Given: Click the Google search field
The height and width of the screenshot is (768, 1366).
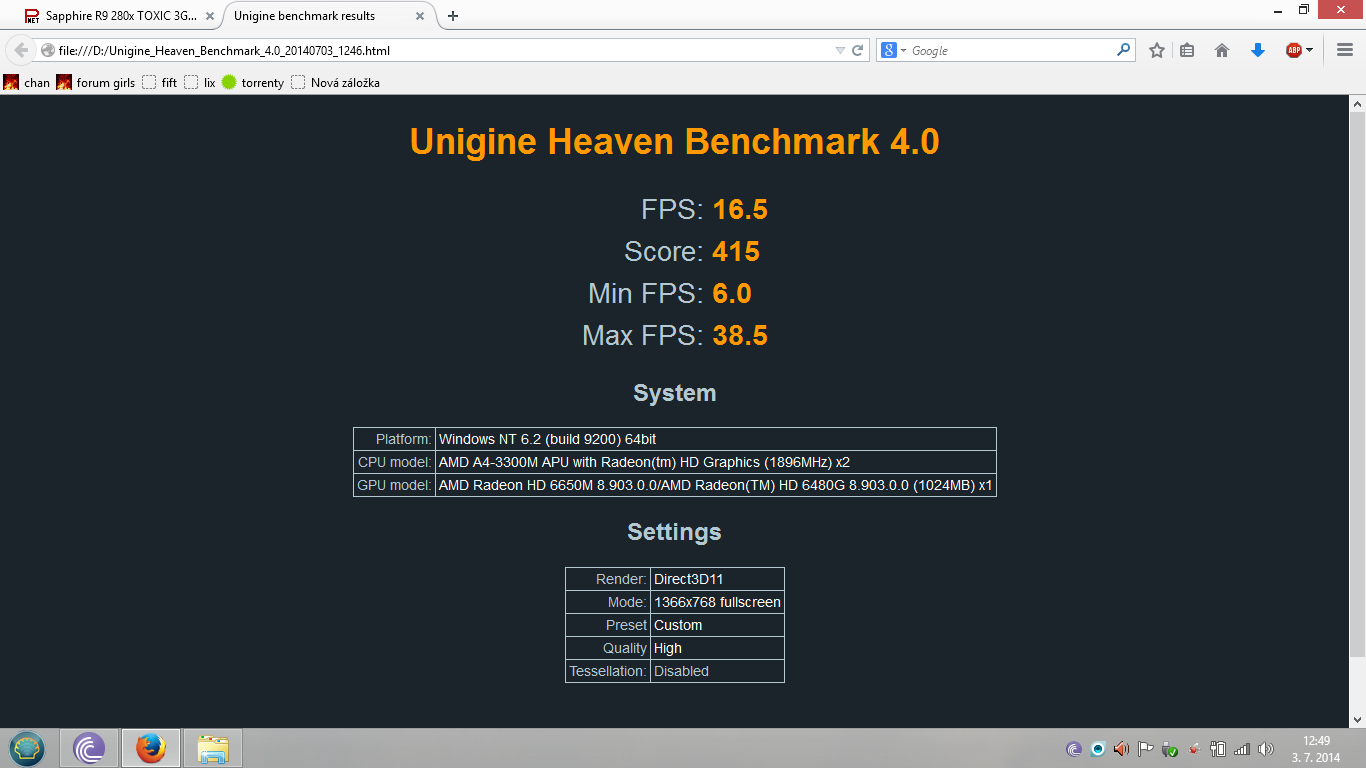Looking at the screenshot, I should [x=1010, y=50].
